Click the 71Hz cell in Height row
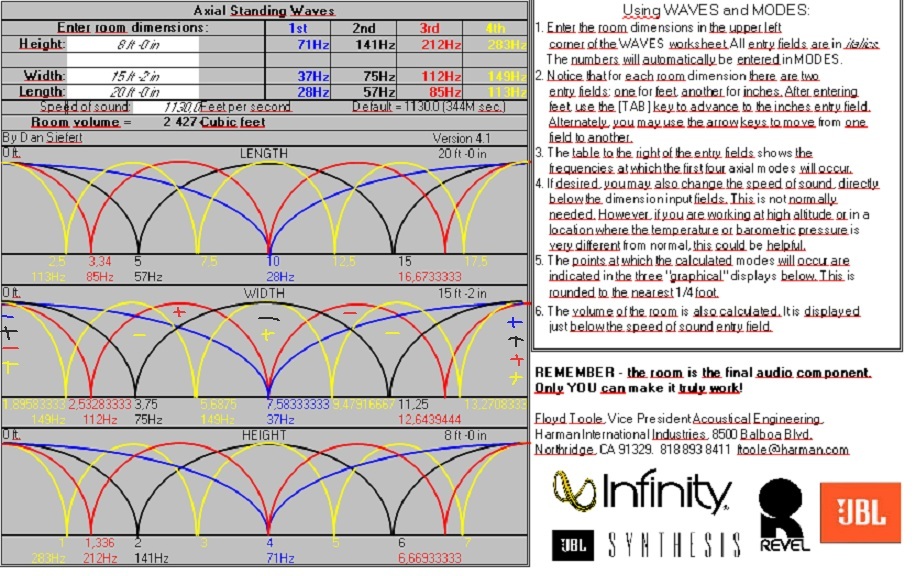 coord(298,44)
